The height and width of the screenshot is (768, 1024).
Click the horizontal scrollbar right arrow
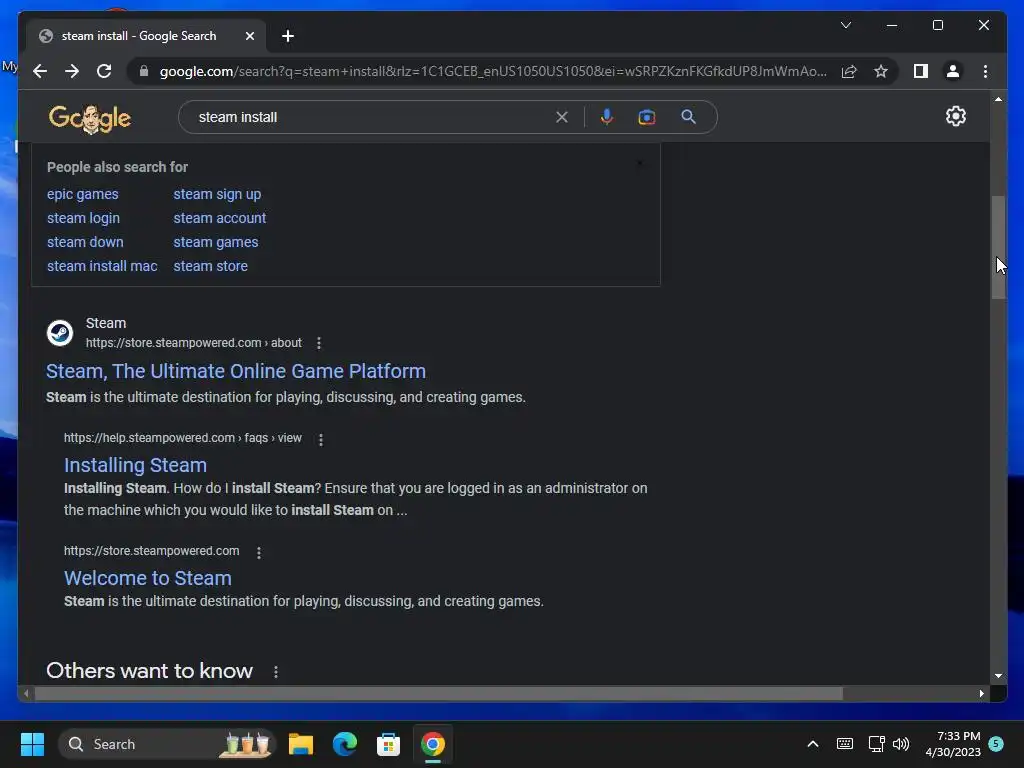[982, 694]
